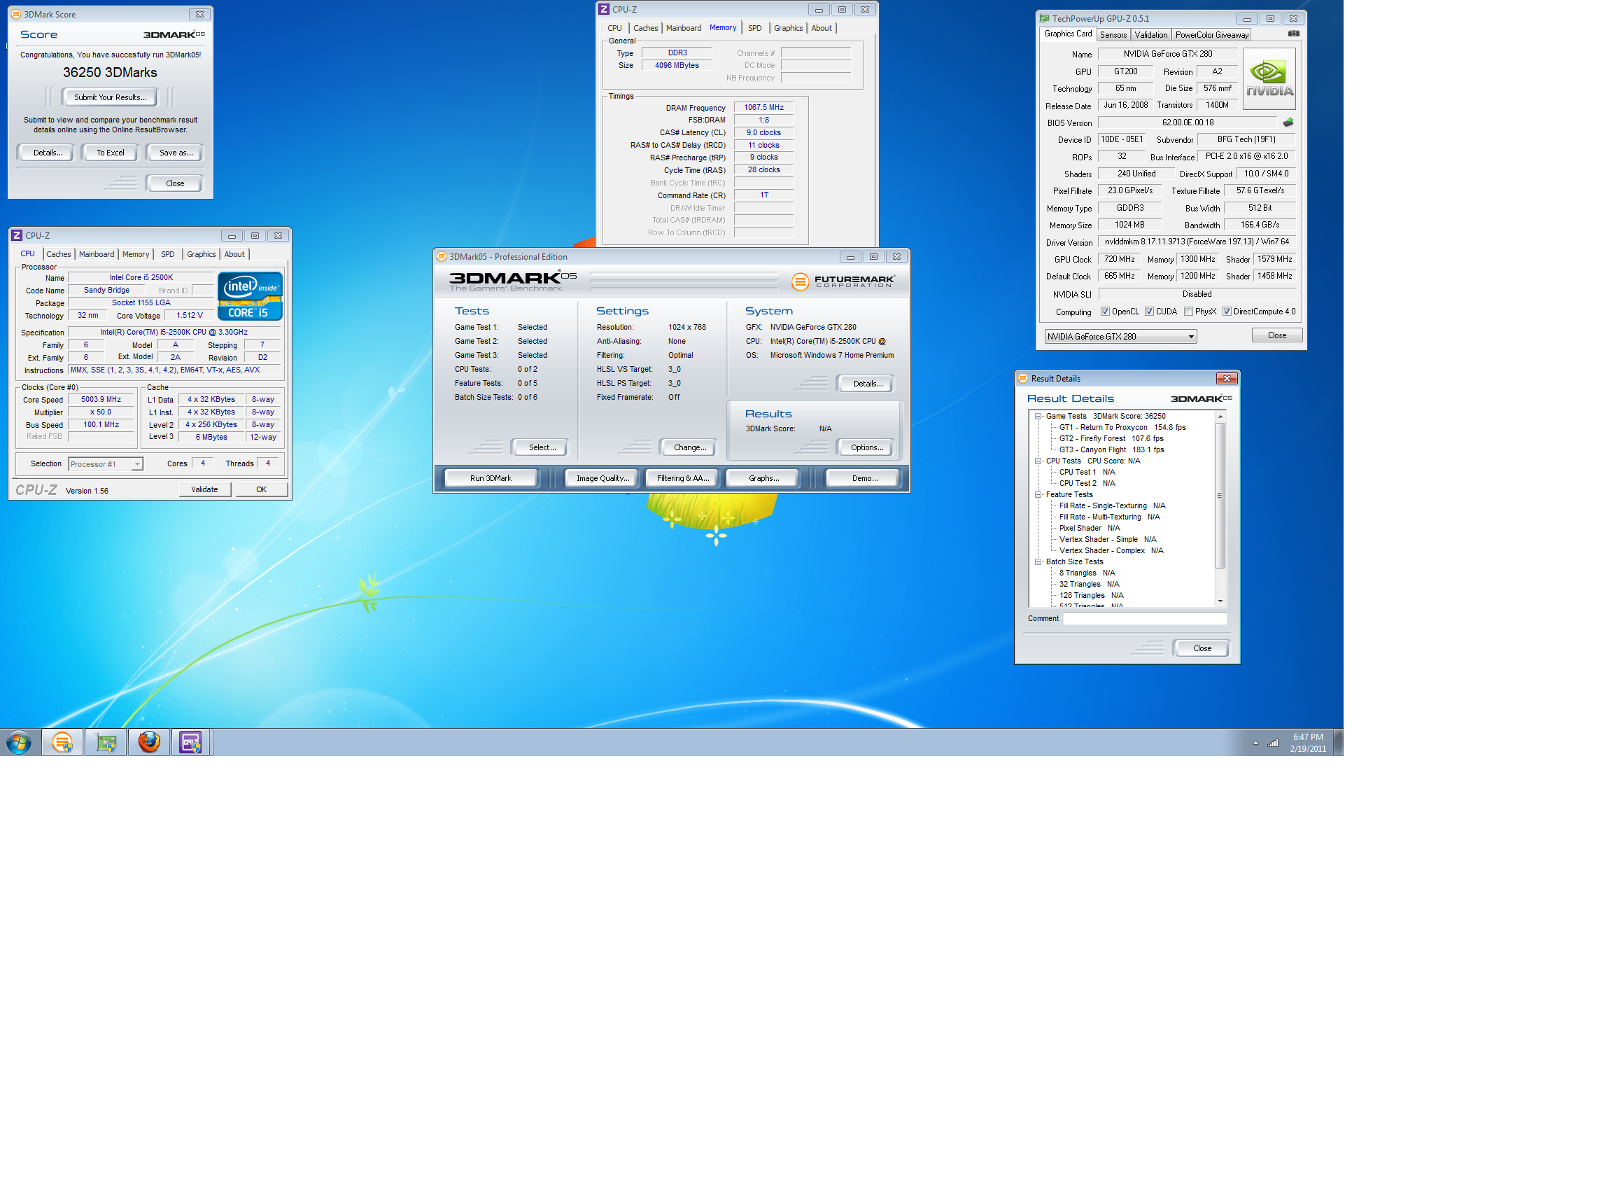Viewport: 1599px width, 1200px height.
Task: Click Run 3DMark button
Action: click(491, 478)
